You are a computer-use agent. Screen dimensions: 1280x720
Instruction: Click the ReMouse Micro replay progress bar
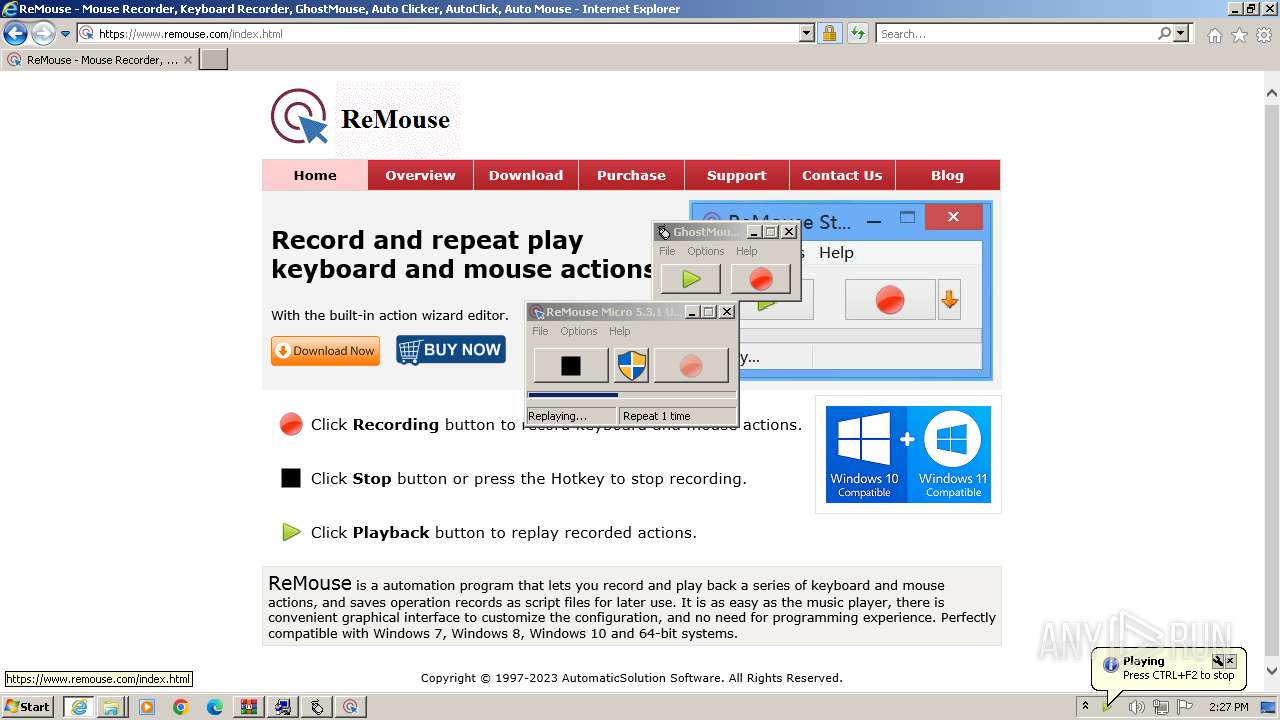[x=632, y=395]
